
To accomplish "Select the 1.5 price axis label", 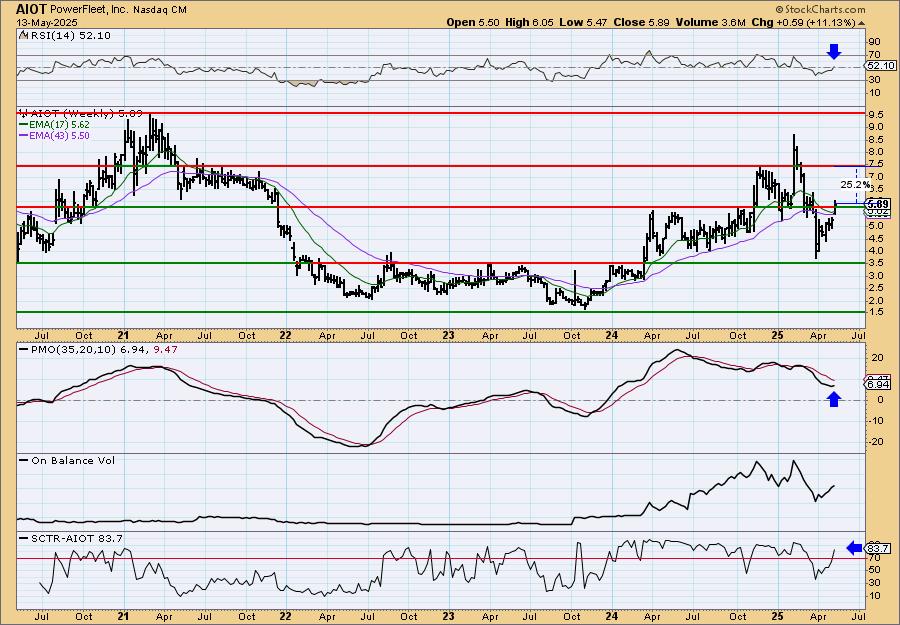I will (x=875, y=312).
